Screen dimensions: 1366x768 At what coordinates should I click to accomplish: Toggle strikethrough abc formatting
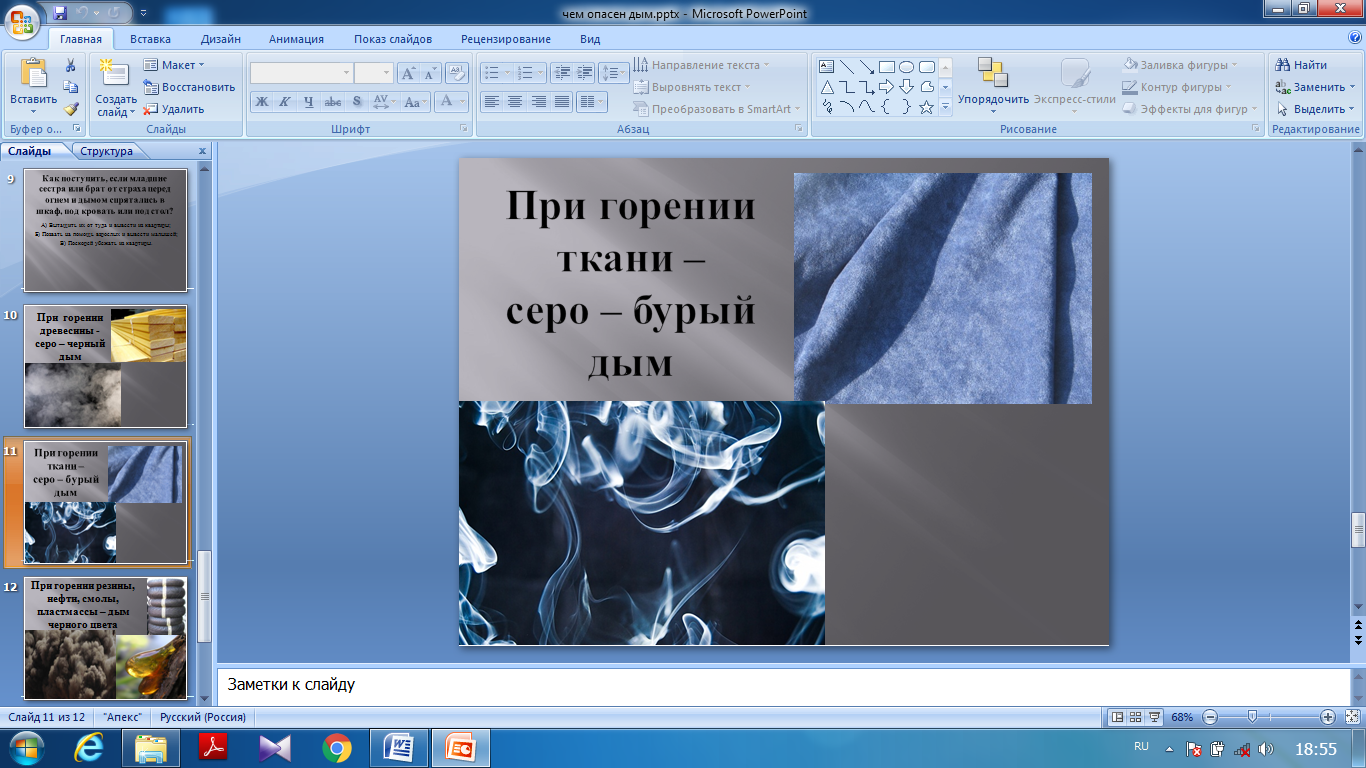(333, 102)
